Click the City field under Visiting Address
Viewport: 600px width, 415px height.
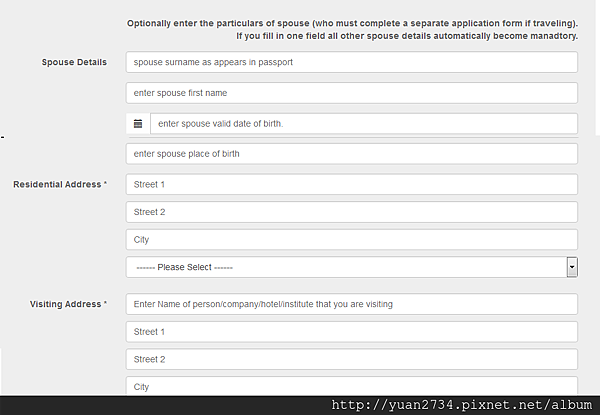coord(352,386)
